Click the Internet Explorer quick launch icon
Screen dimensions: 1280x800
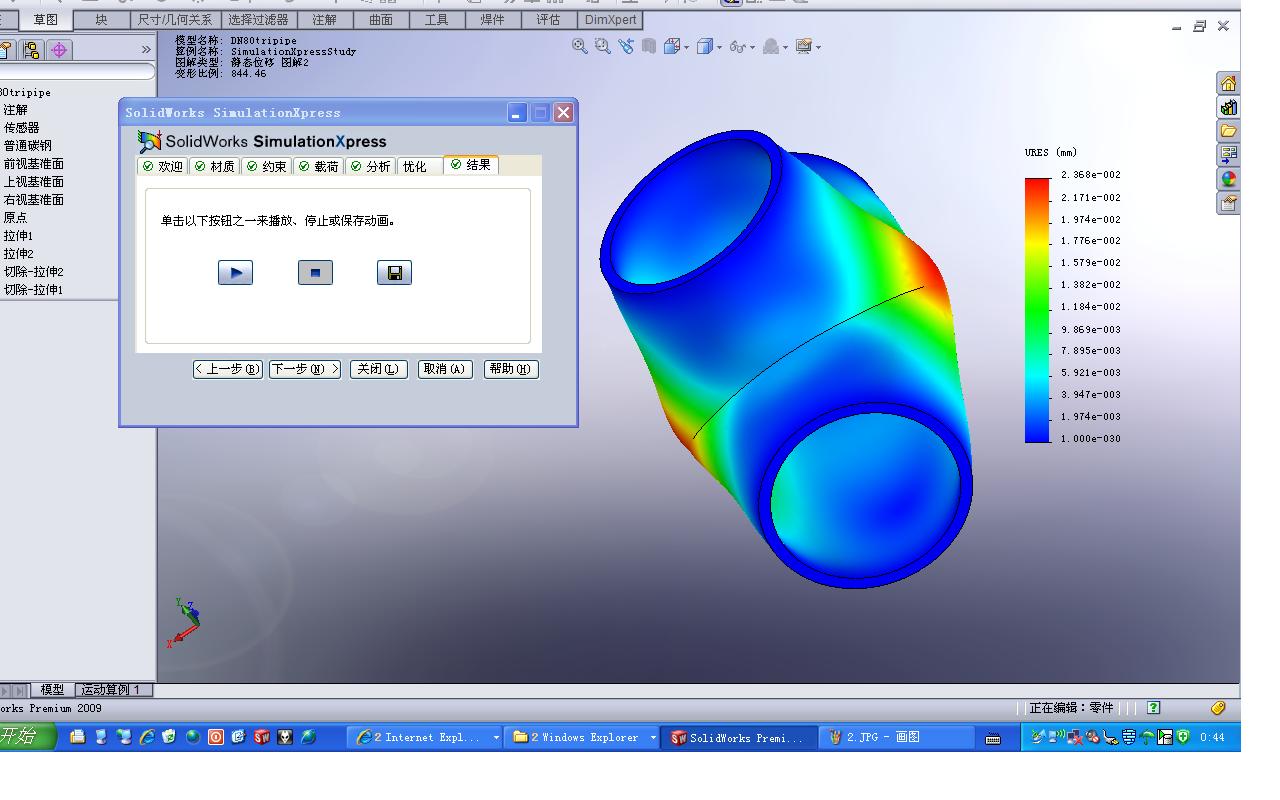coord(147,737)
